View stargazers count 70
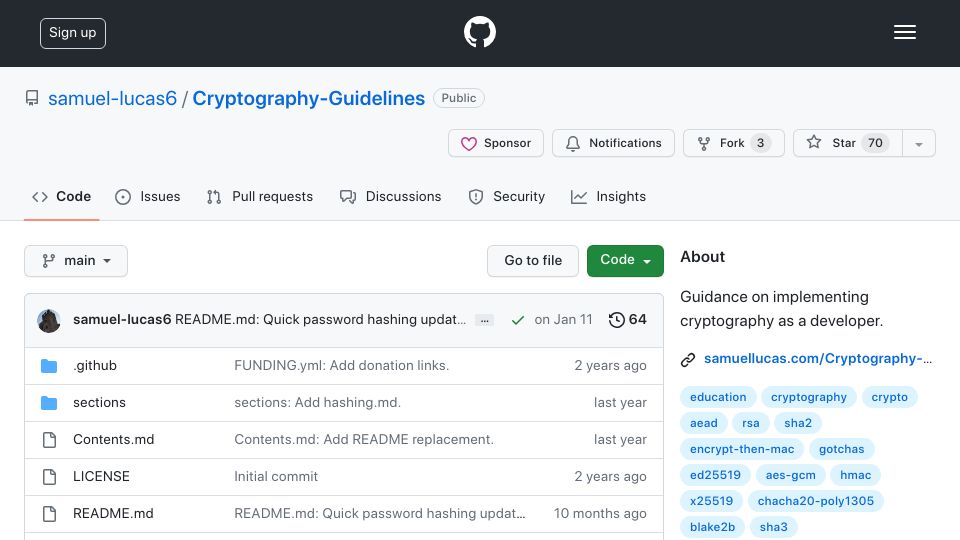The width and height of the screenshot is (960, 540). point(876,143)
